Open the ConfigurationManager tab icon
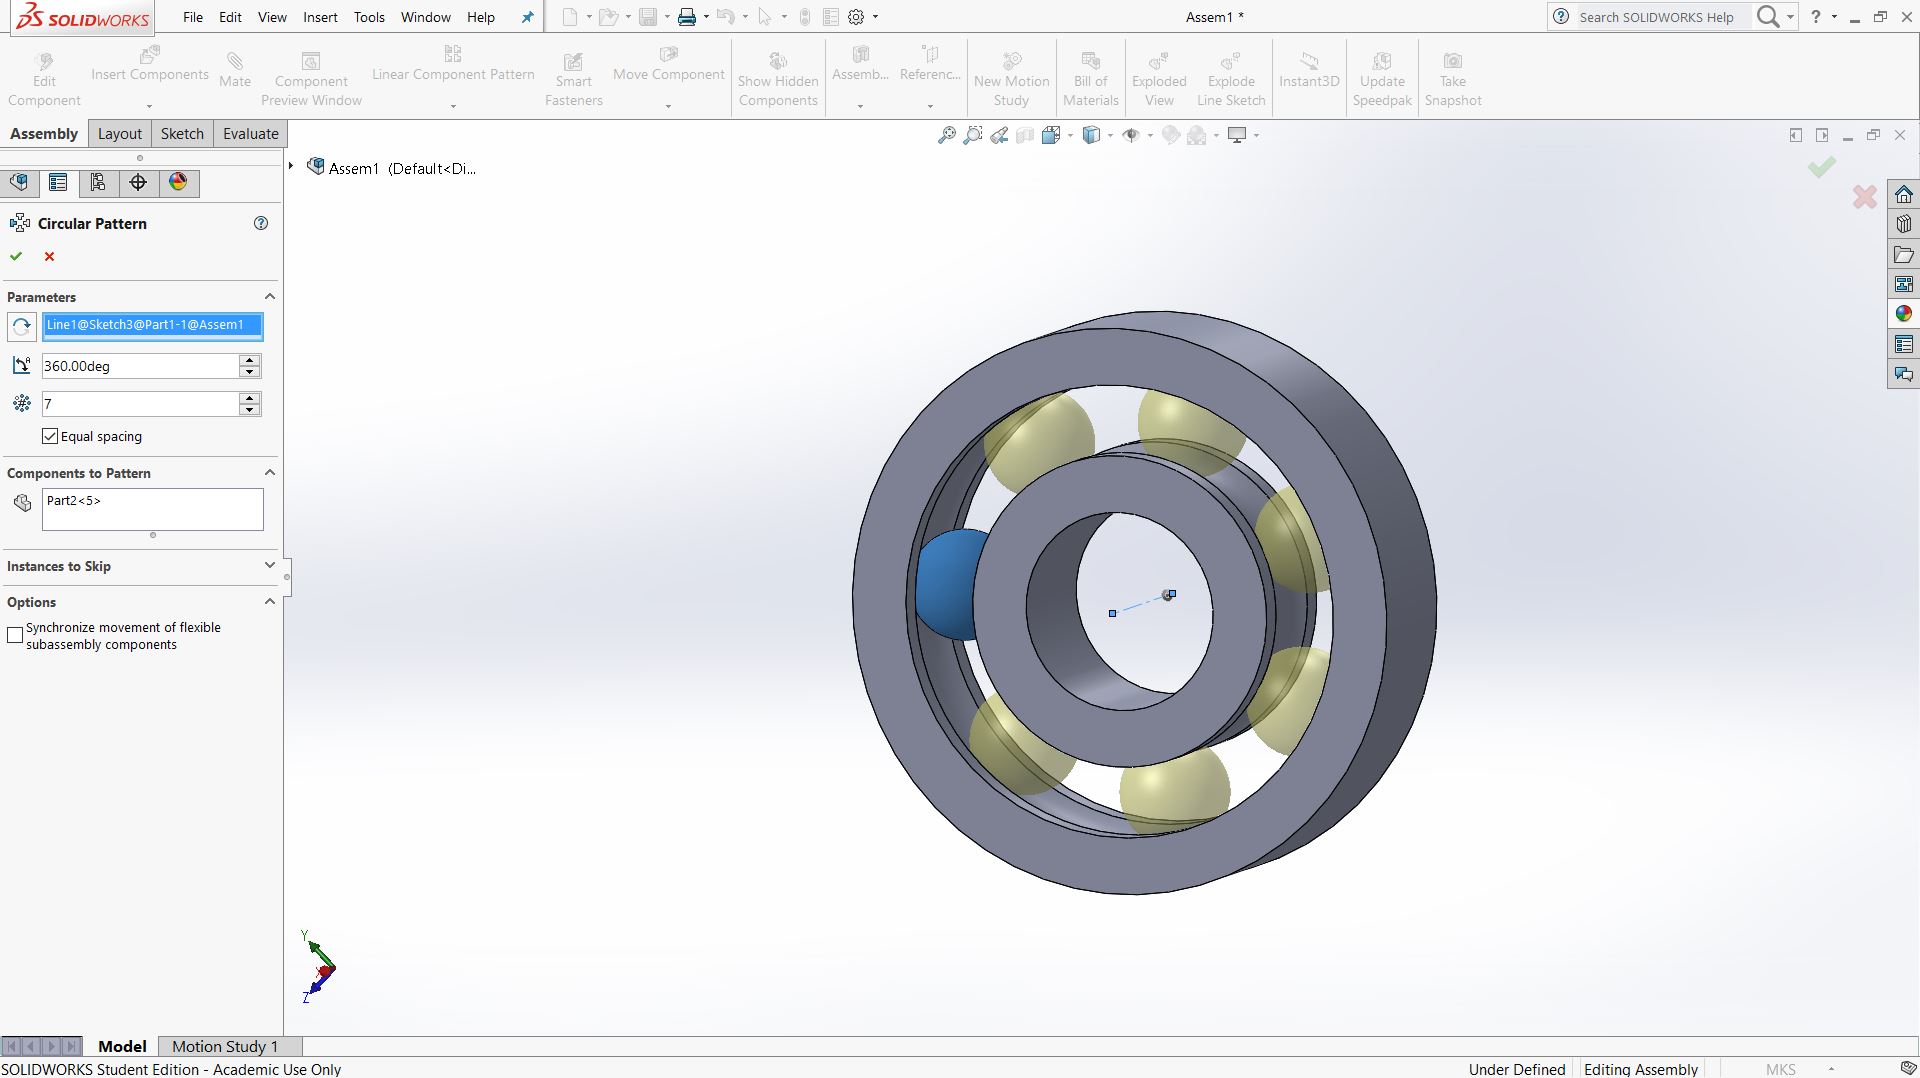Viewport: 1920px width, 1078px height. coord(98,182)
